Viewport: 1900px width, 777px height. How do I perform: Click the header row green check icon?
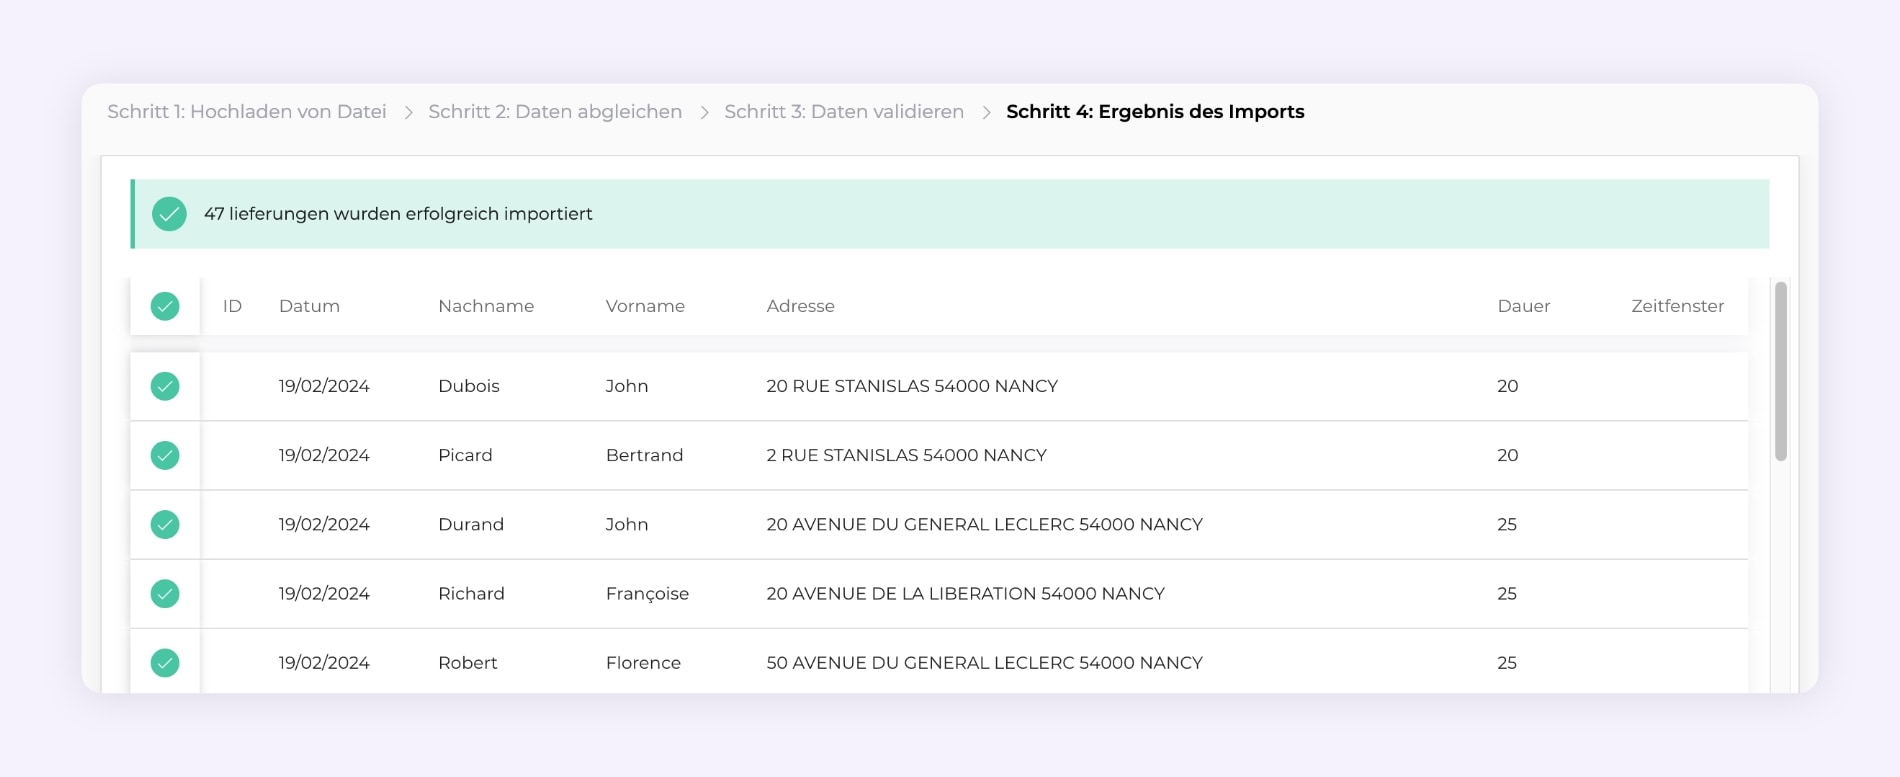click(x=165, y=306)
